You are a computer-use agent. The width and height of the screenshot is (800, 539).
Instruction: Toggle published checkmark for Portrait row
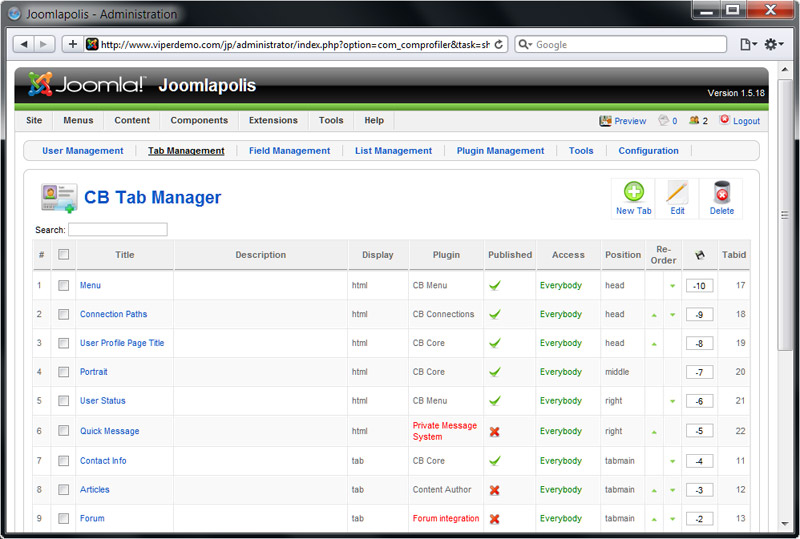(x=494, y=372)
